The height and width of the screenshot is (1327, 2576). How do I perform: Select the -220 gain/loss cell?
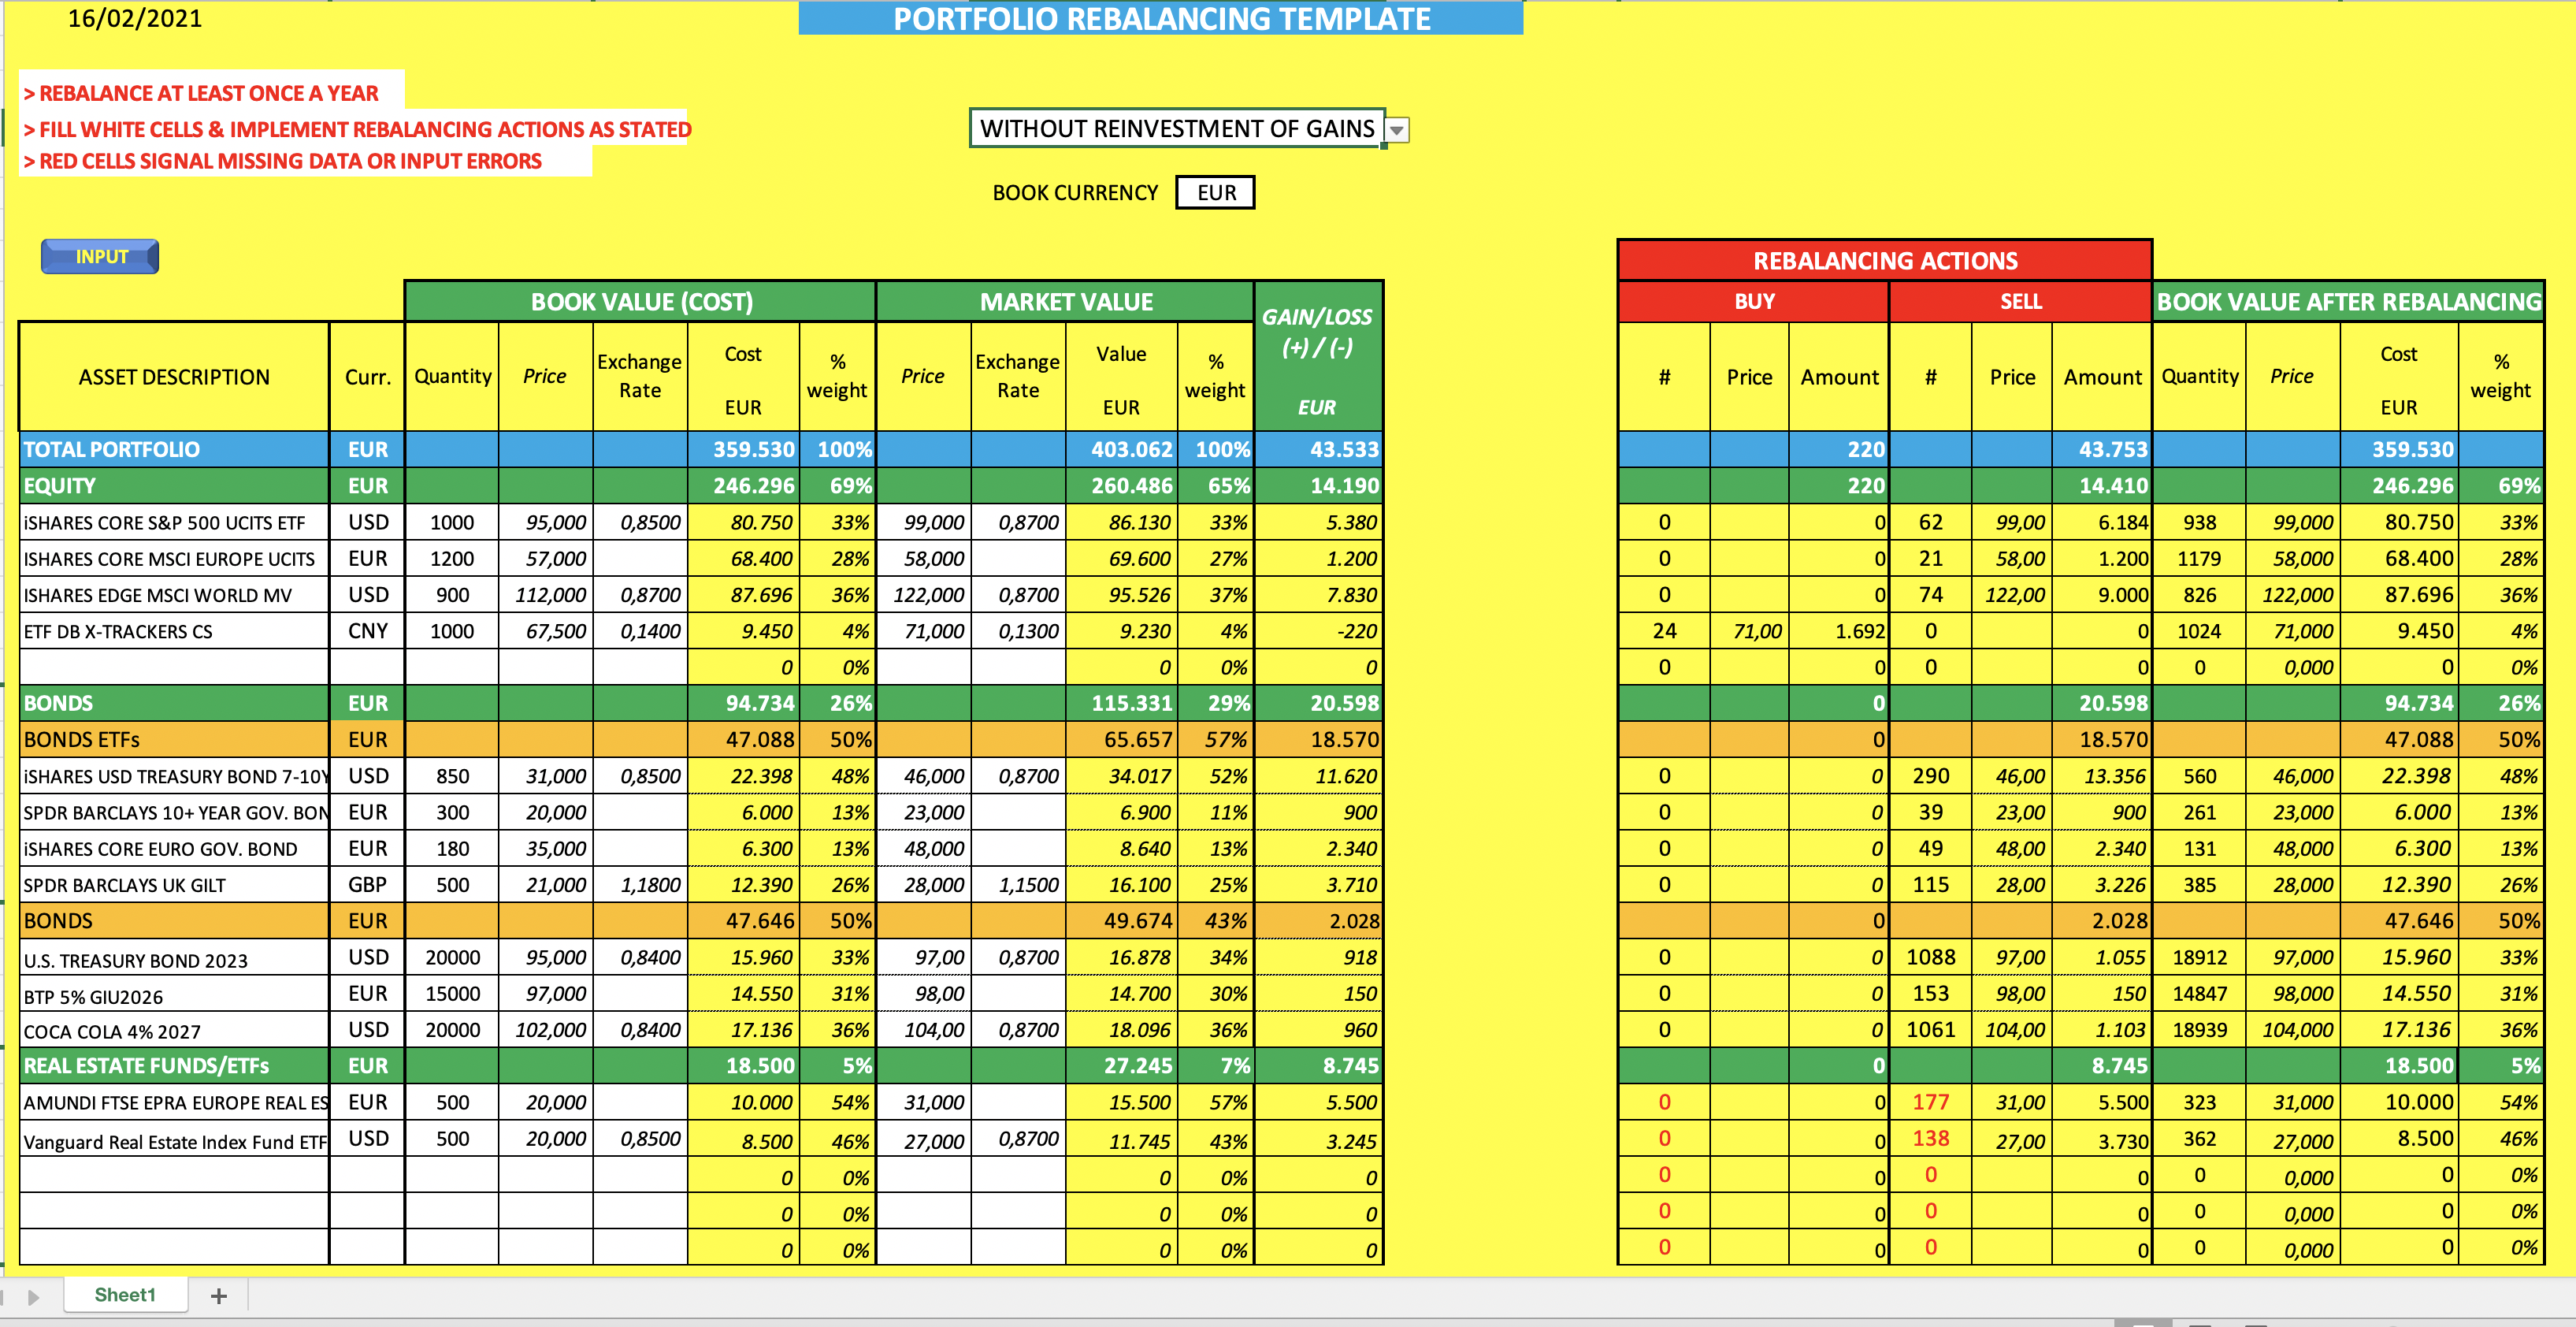[1318, 631]
